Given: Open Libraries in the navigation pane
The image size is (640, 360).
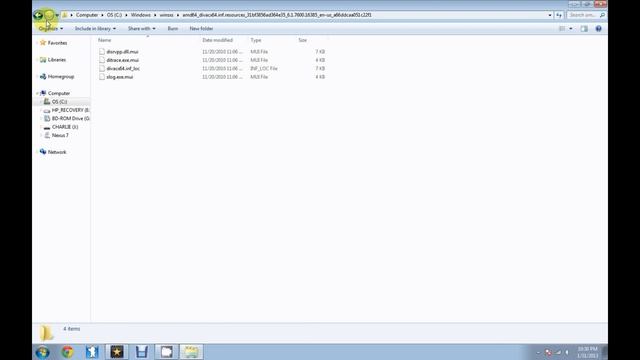Looking at the screenshot, I should [x=57, y=60].
